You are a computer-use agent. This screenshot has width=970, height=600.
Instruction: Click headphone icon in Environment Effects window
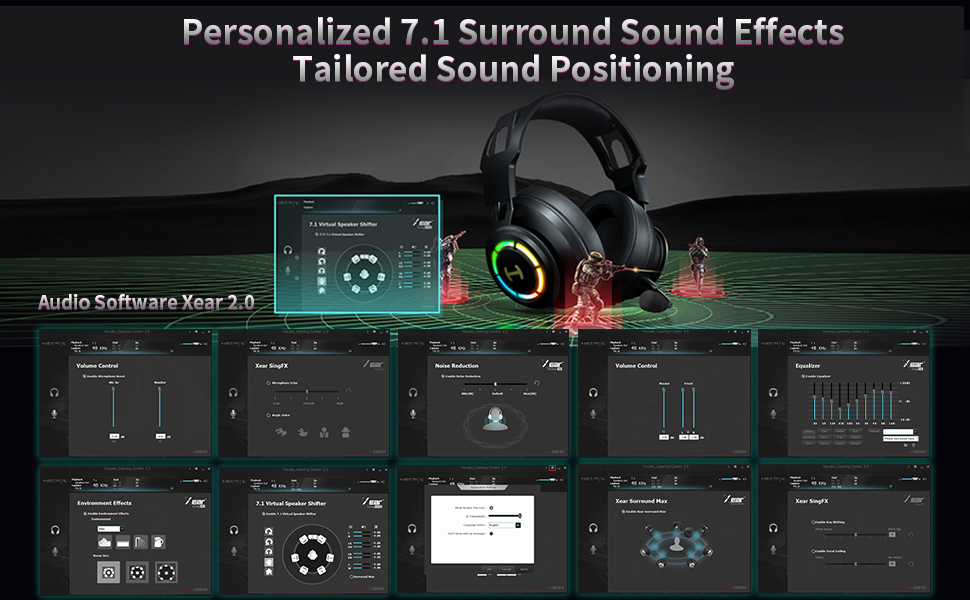[54, 529]
